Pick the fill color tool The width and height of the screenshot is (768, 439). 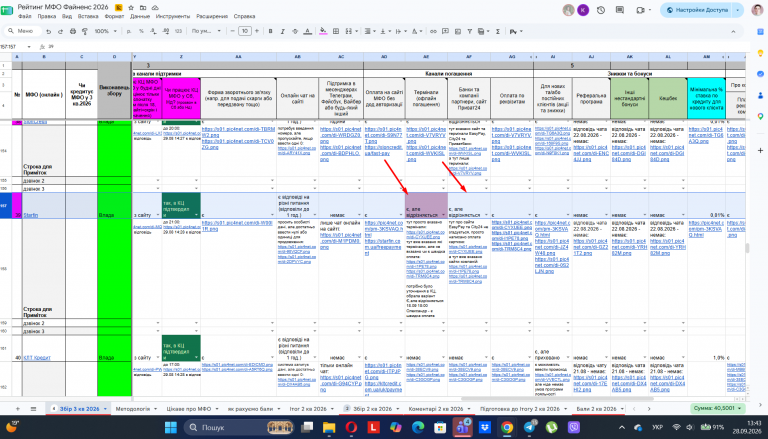coord(323,31)
